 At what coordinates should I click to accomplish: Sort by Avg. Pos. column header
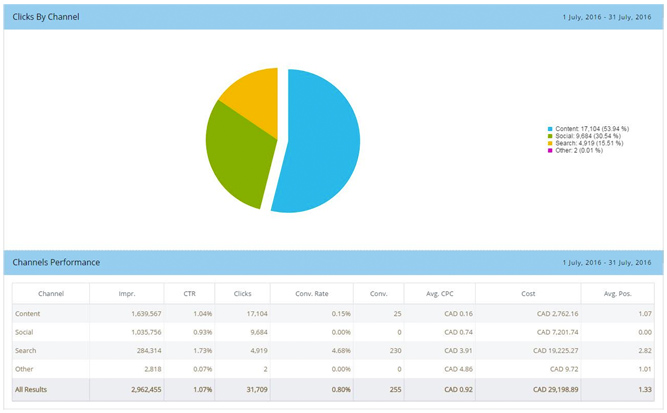618,293
